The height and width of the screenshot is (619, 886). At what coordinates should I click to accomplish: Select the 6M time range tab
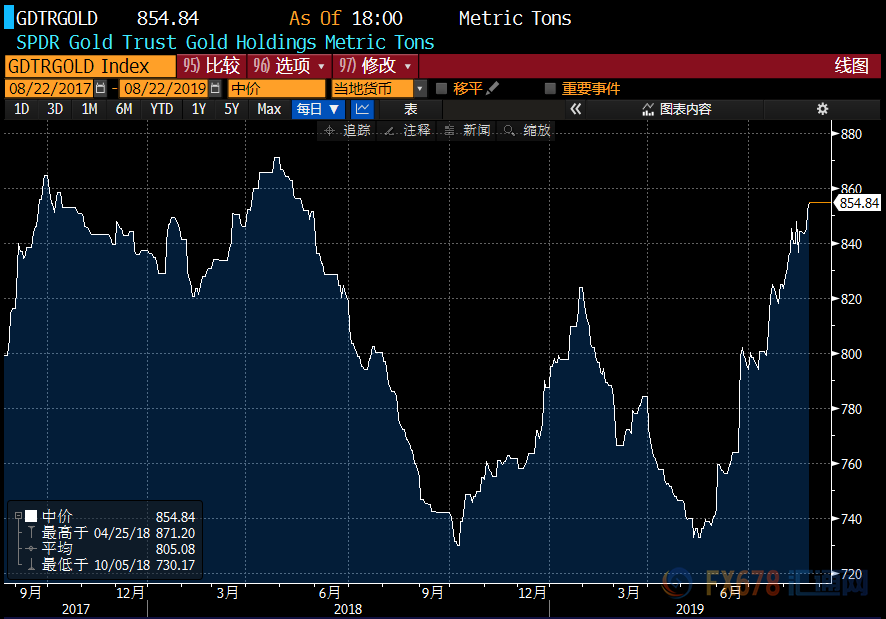pos(124,109)
